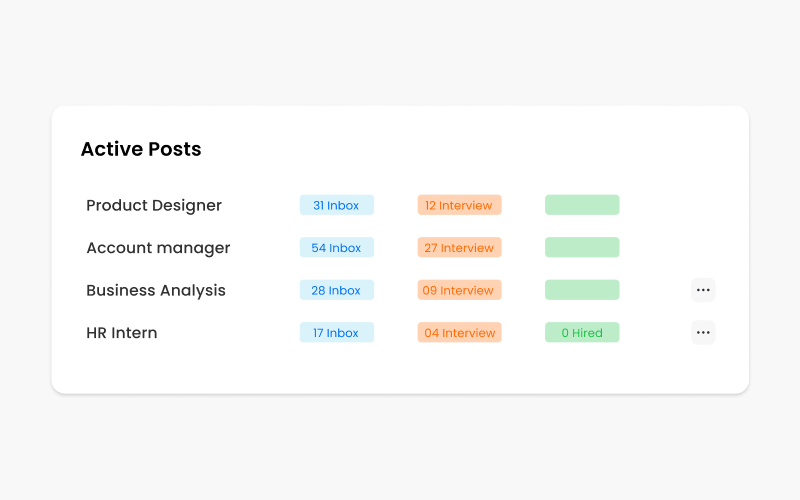Click the Active Posts heading
800x500 pixels.
[141, 149]
